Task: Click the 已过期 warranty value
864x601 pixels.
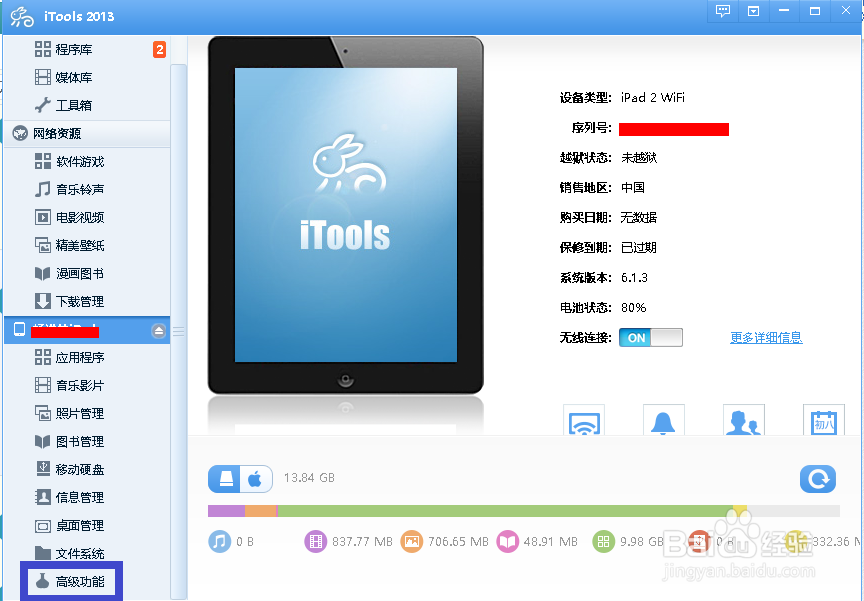Action: coord(639,247)
